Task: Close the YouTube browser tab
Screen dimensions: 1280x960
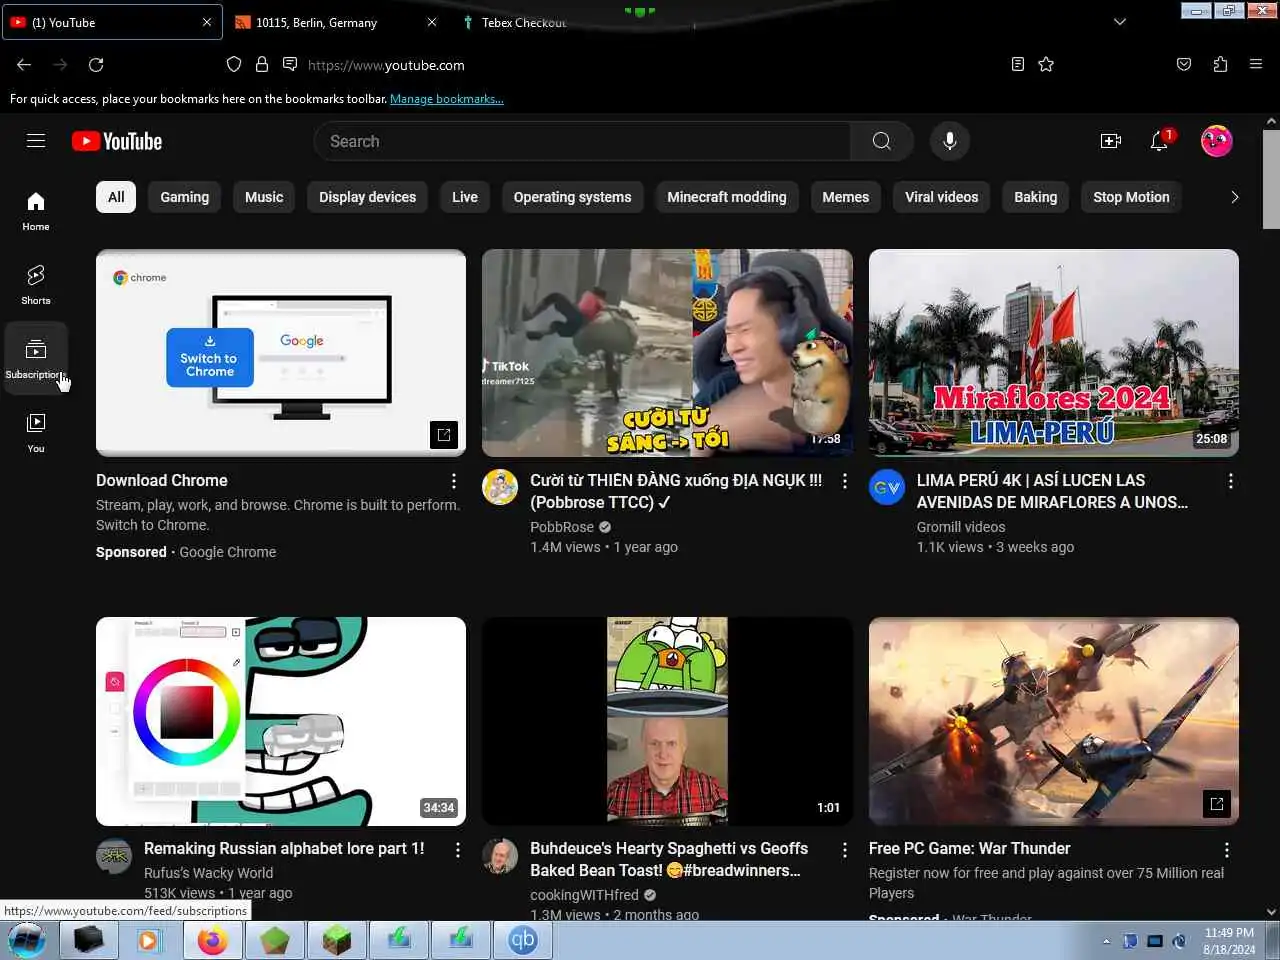Action: 207,22
